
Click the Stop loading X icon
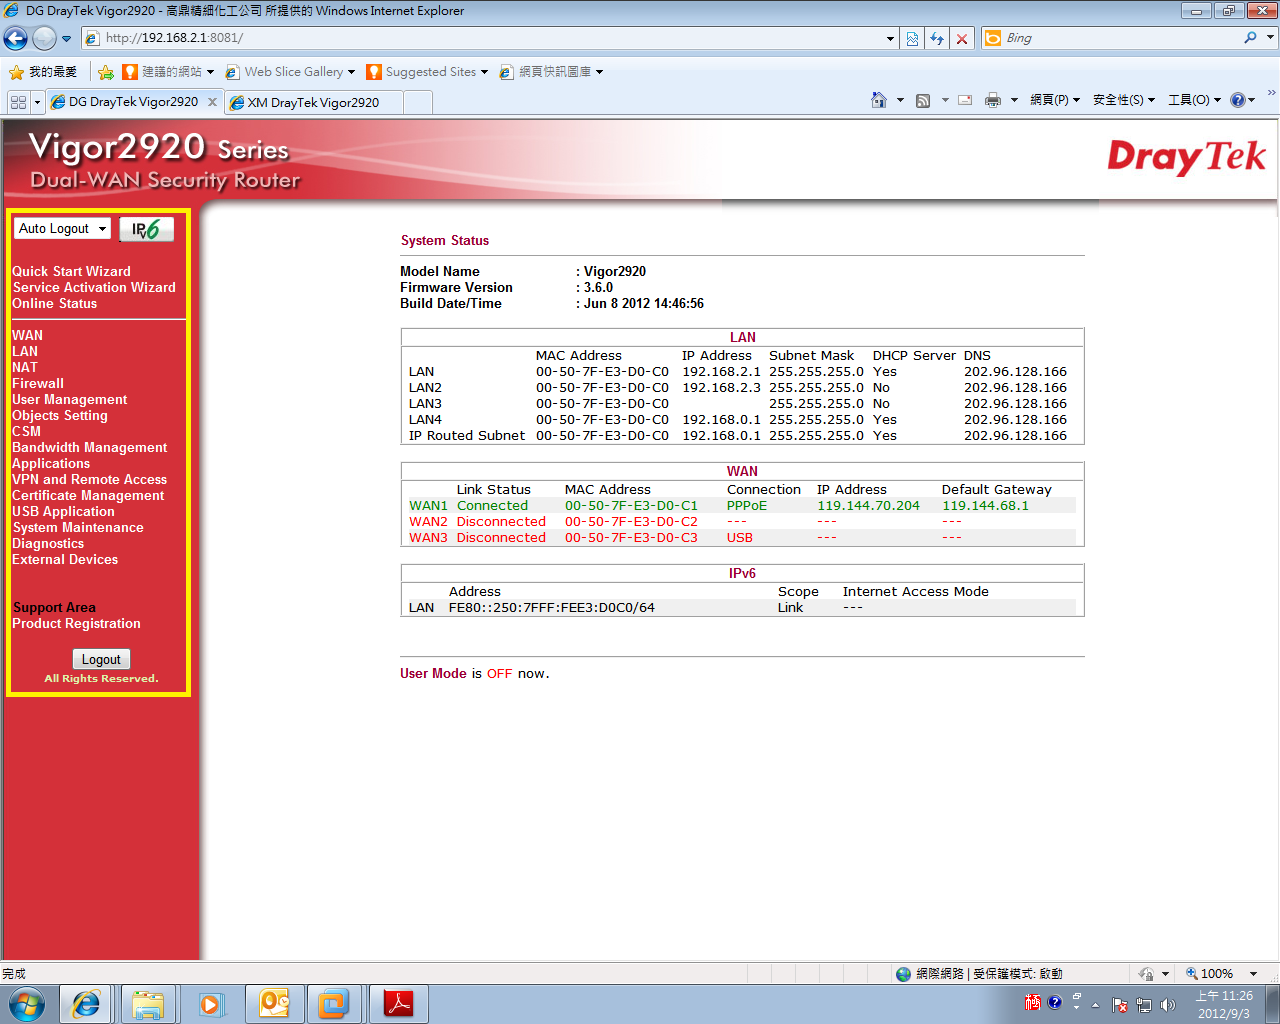(x=962, y=38)
